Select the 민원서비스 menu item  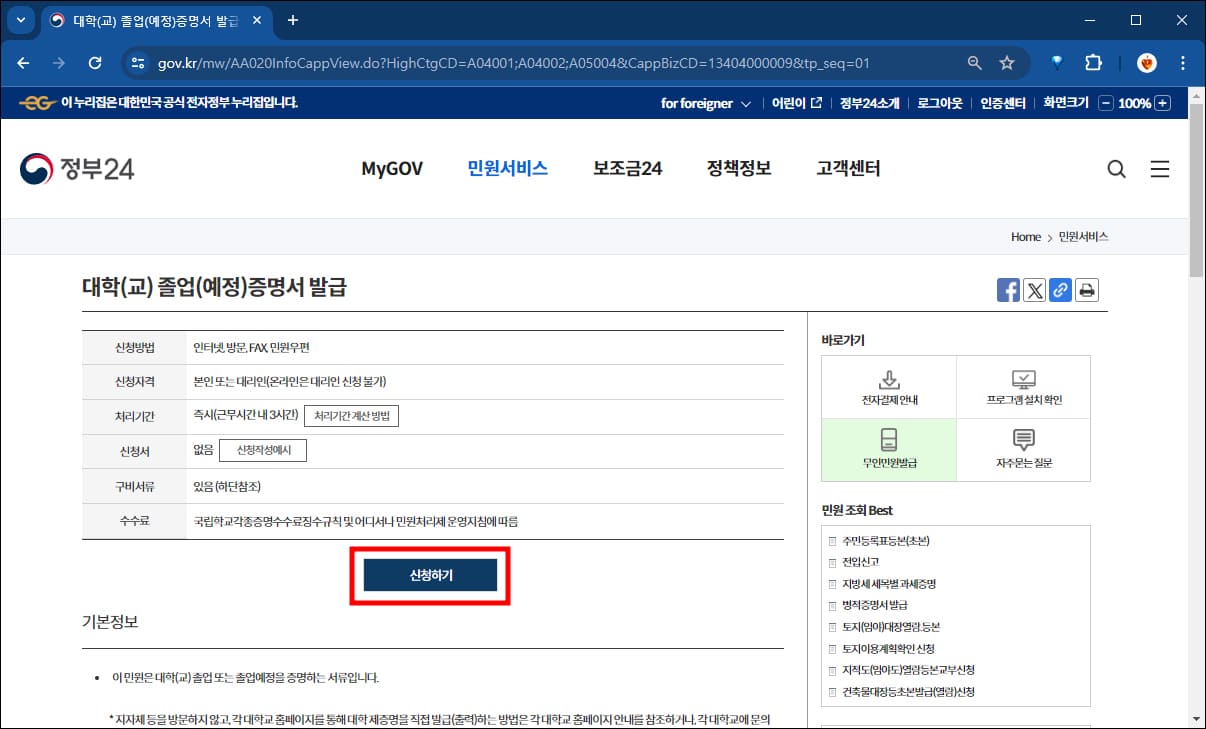(x=507, y=168)
